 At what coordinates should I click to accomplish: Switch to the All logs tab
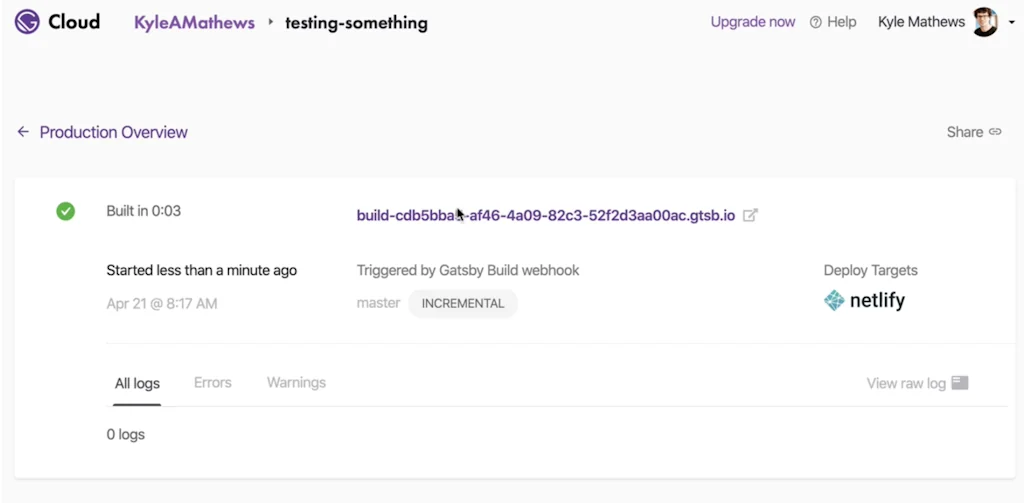point(137,383)
